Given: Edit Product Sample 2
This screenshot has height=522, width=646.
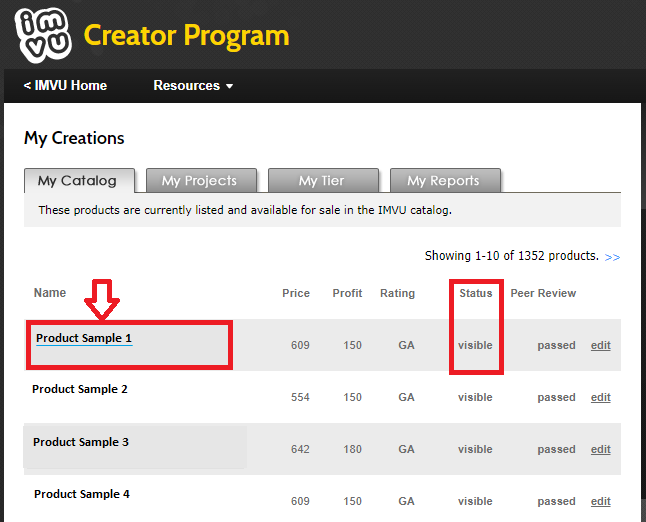Looking at the screenshot, I should coord(601,397).
